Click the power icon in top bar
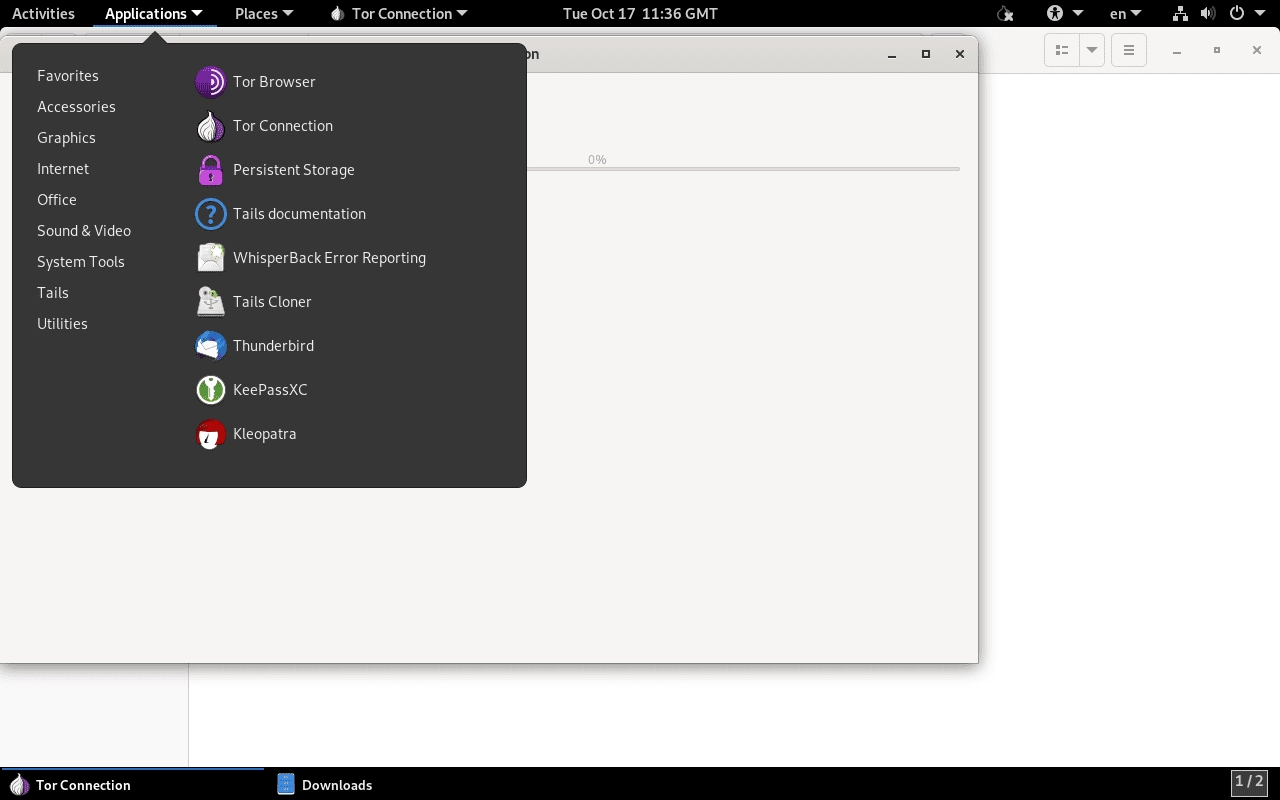Viewport: 1280px width, 800px height. pos(1237,14)
